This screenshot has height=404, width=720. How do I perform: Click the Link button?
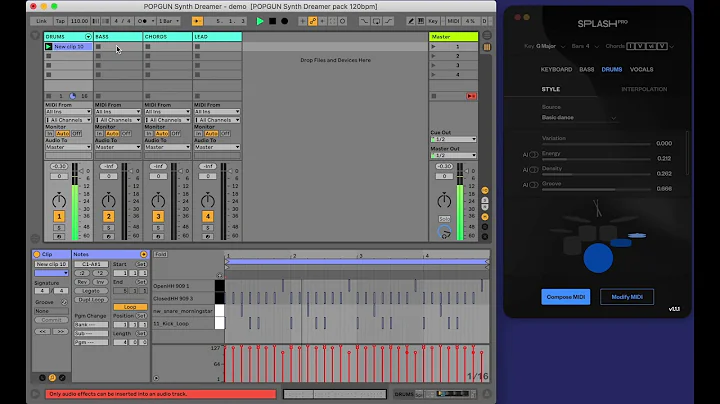click(41, 21)
